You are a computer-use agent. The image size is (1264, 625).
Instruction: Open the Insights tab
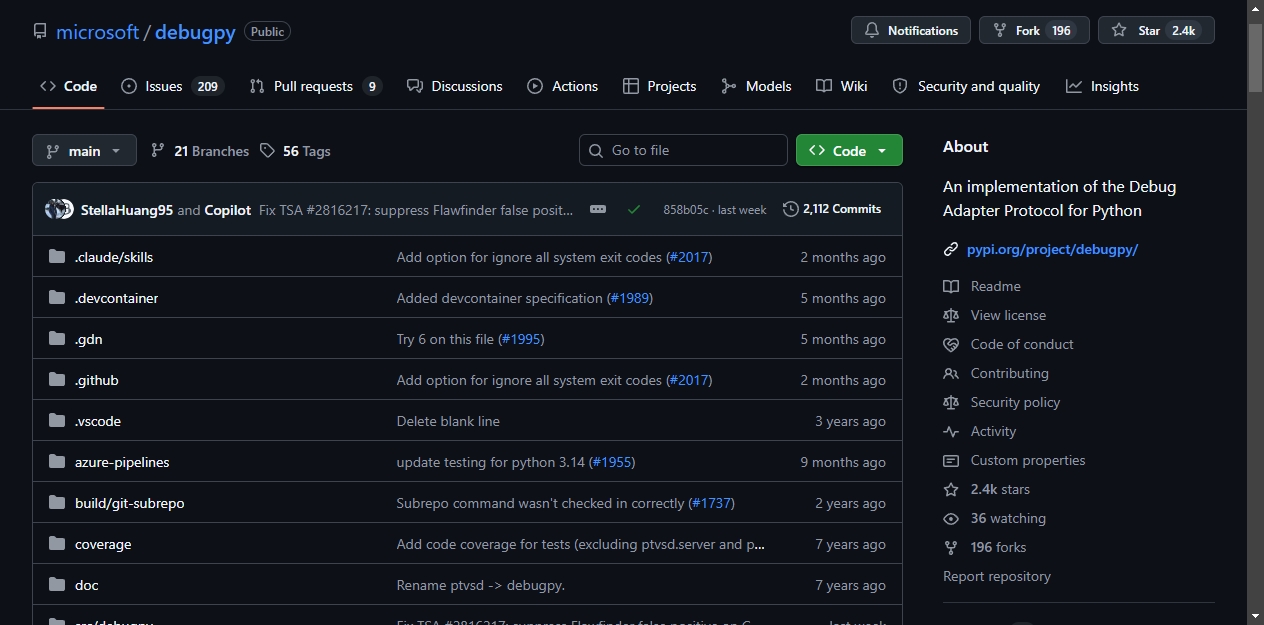[x=1102, y=86]
